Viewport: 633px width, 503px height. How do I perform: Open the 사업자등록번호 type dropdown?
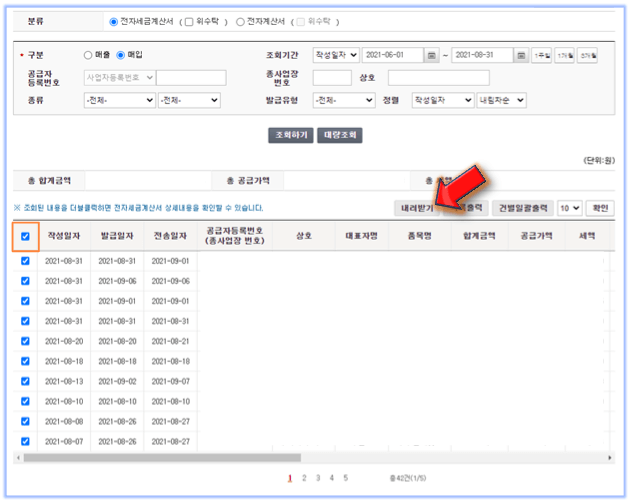tap(119, 78)
